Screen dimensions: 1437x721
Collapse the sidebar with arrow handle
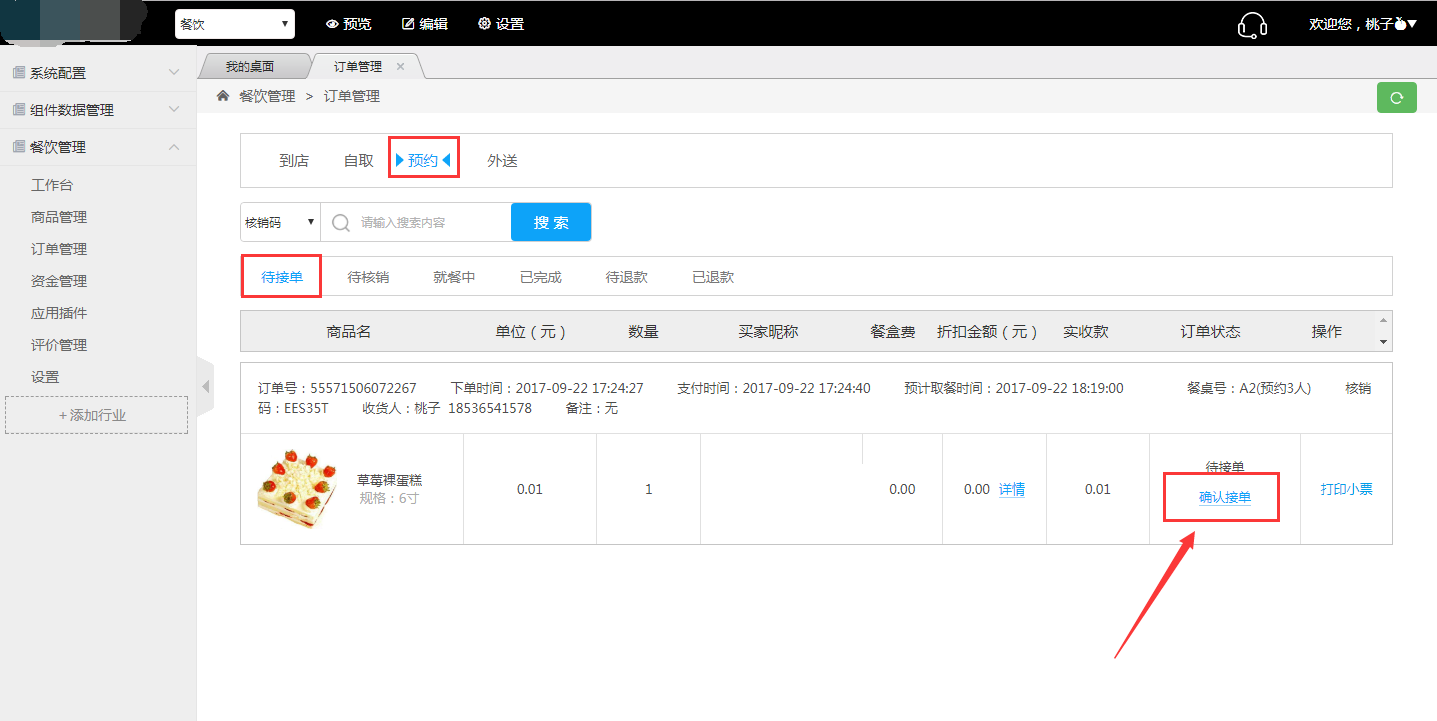click(x=206, y=386)
